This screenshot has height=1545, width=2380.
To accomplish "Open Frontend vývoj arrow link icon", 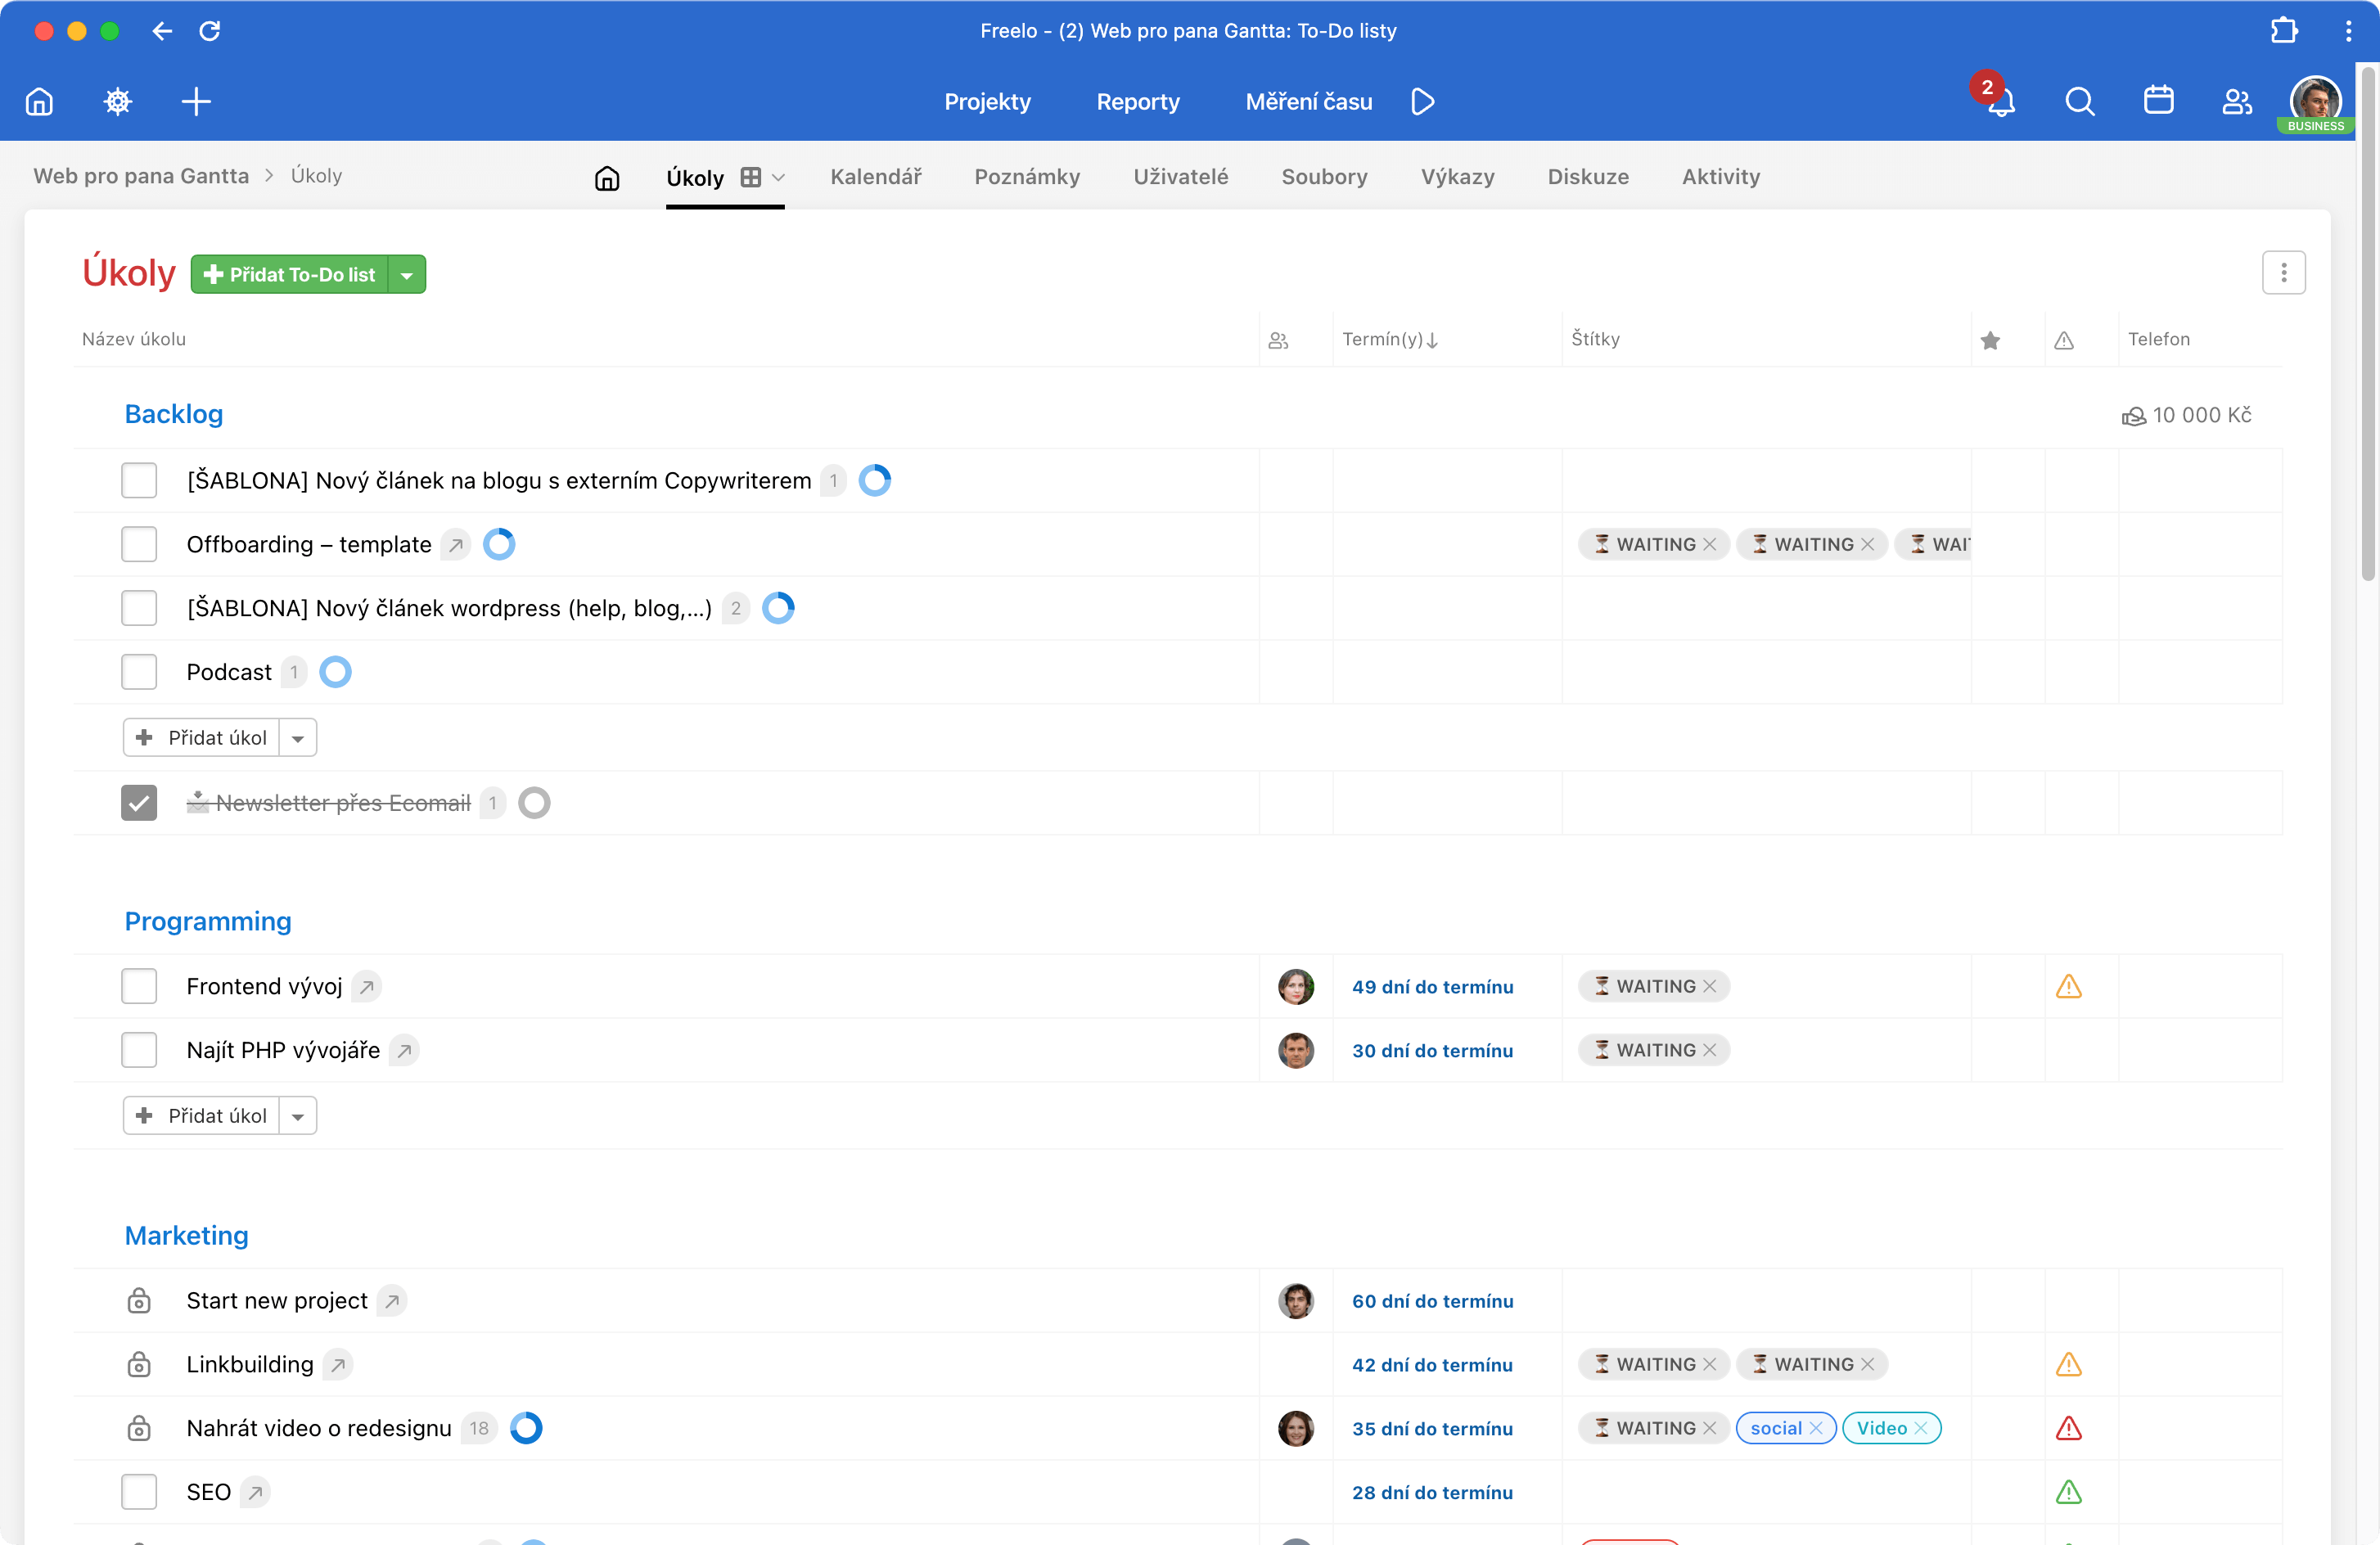I will click(x=367, y=987).
